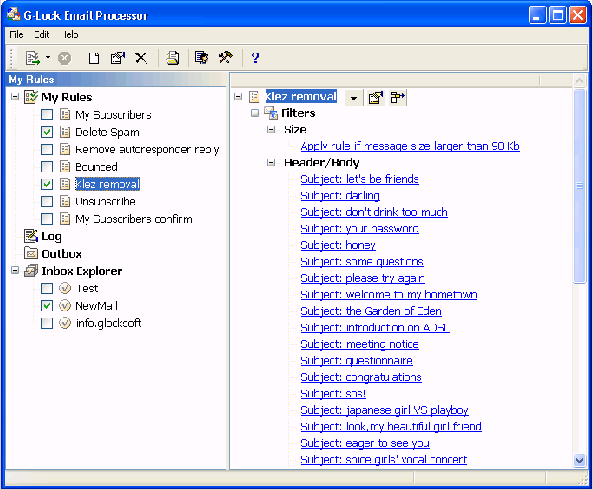The image size is (593, 490).
Task: Create a new rule with blank page icon
Action: [93, 58]
